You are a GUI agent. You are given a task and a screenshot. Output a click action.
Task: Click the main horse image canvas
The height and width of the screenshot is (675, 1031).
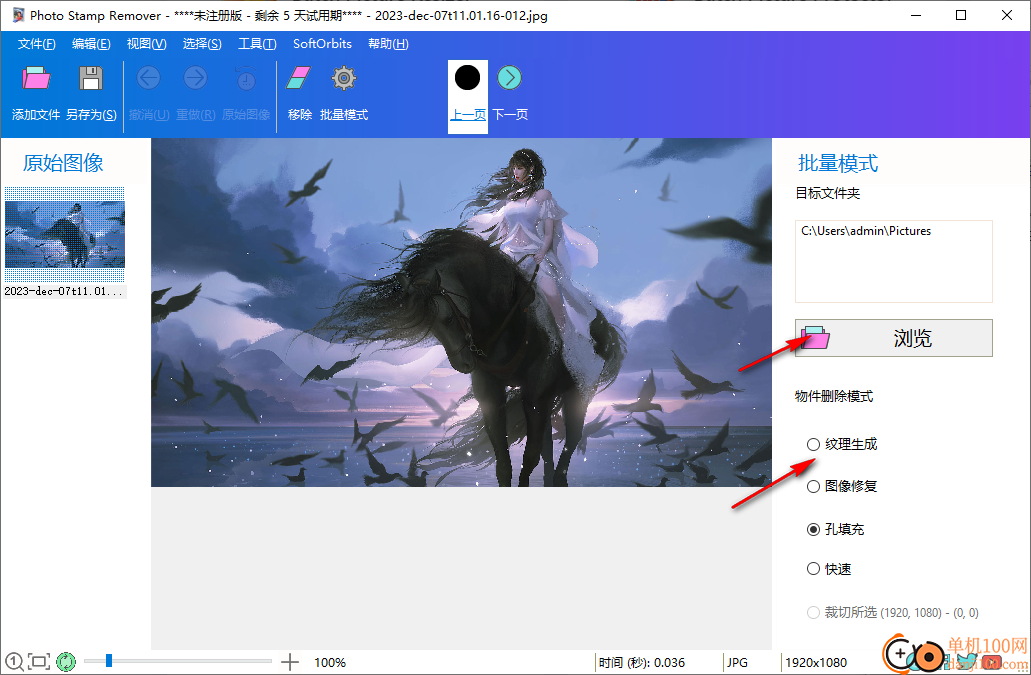pyautogui.click(x=461, y=312)
